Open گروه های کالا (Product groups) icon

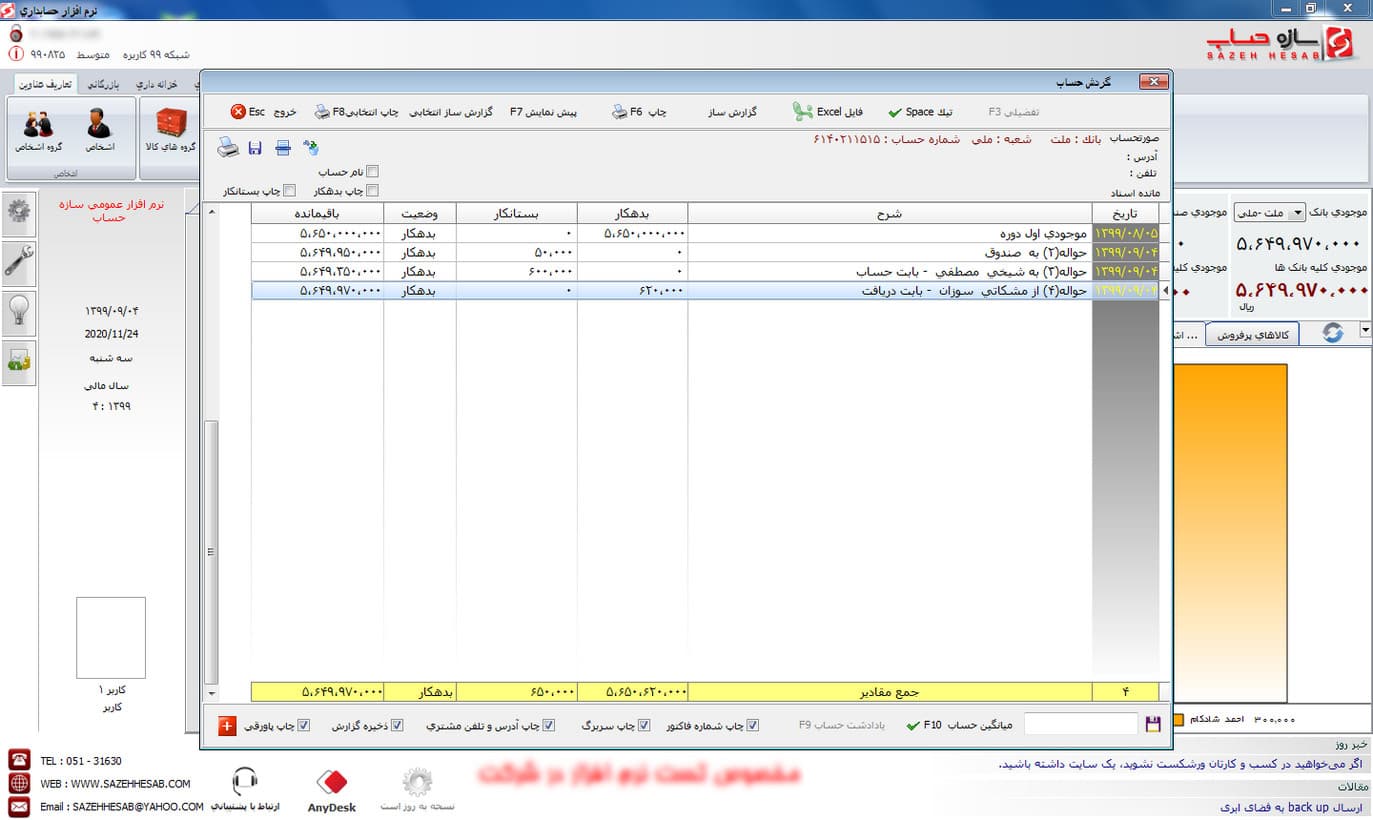pyautogui.click(x=173, y=129)
